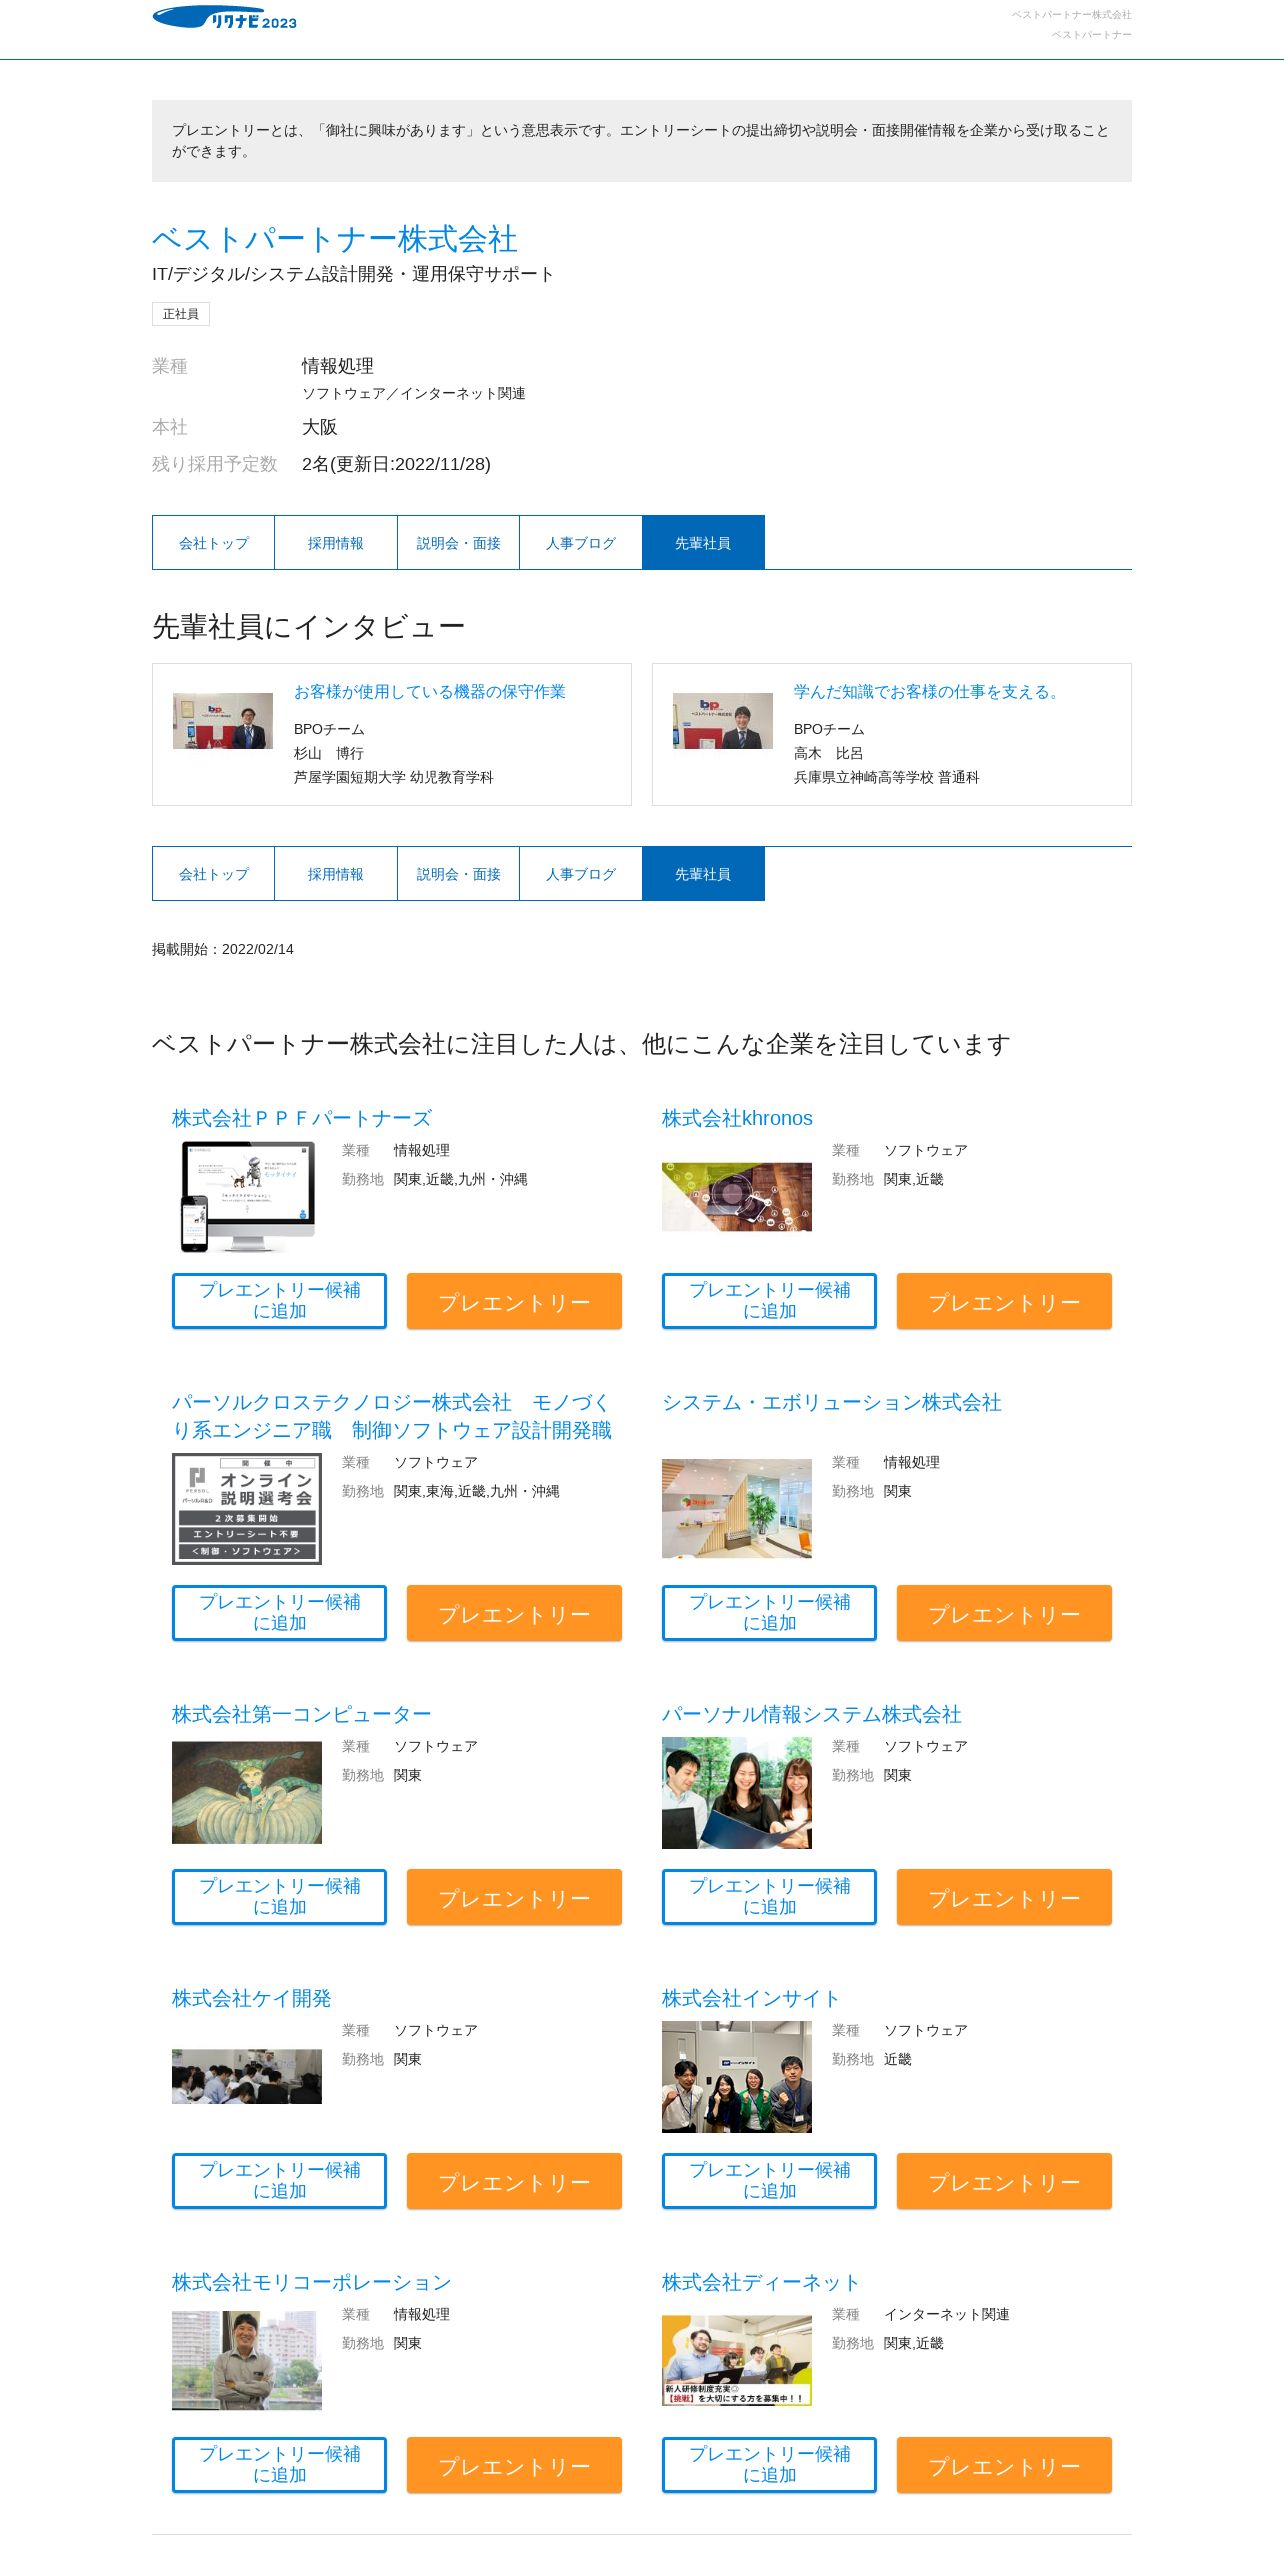
Task: Open ベストパートナー株式会社 company title link
Action: pyautogui.click(x=335, y=239)
